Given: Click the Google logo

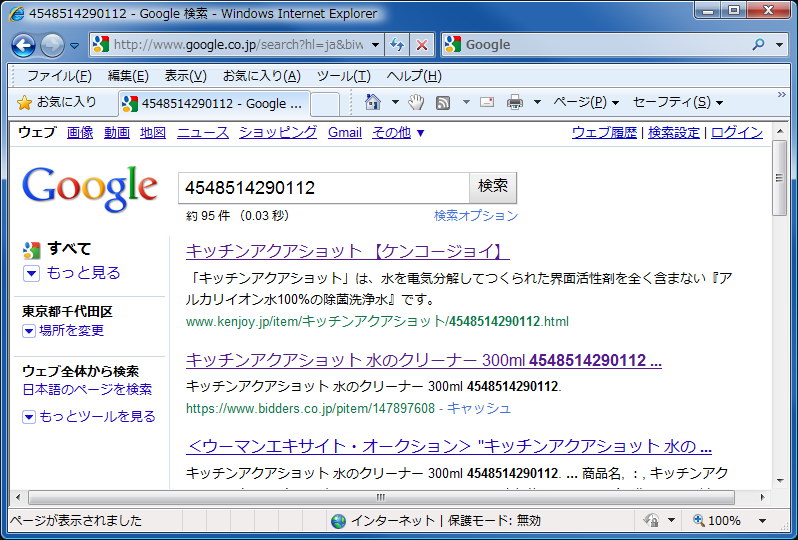Looking at the screenshot, I should pos(90,188).
